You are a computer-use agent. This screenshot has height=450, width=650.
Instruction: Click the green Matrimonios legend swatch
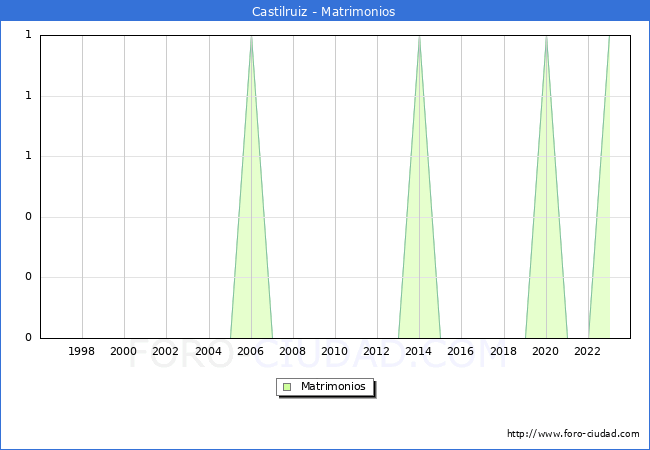click(x=287, y=387)
